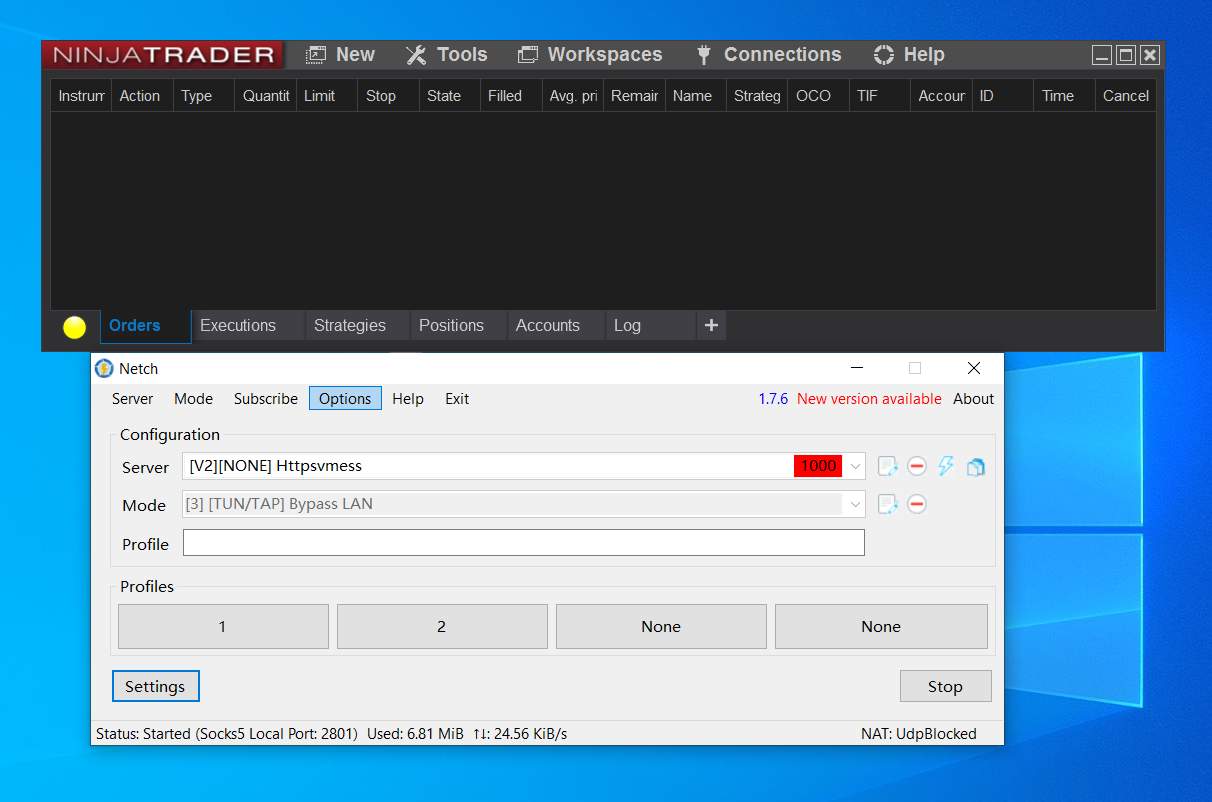Click the lightning speed test icon
Screen dimensions: 1212x802
pyautogui.click(x=946, y=466)
